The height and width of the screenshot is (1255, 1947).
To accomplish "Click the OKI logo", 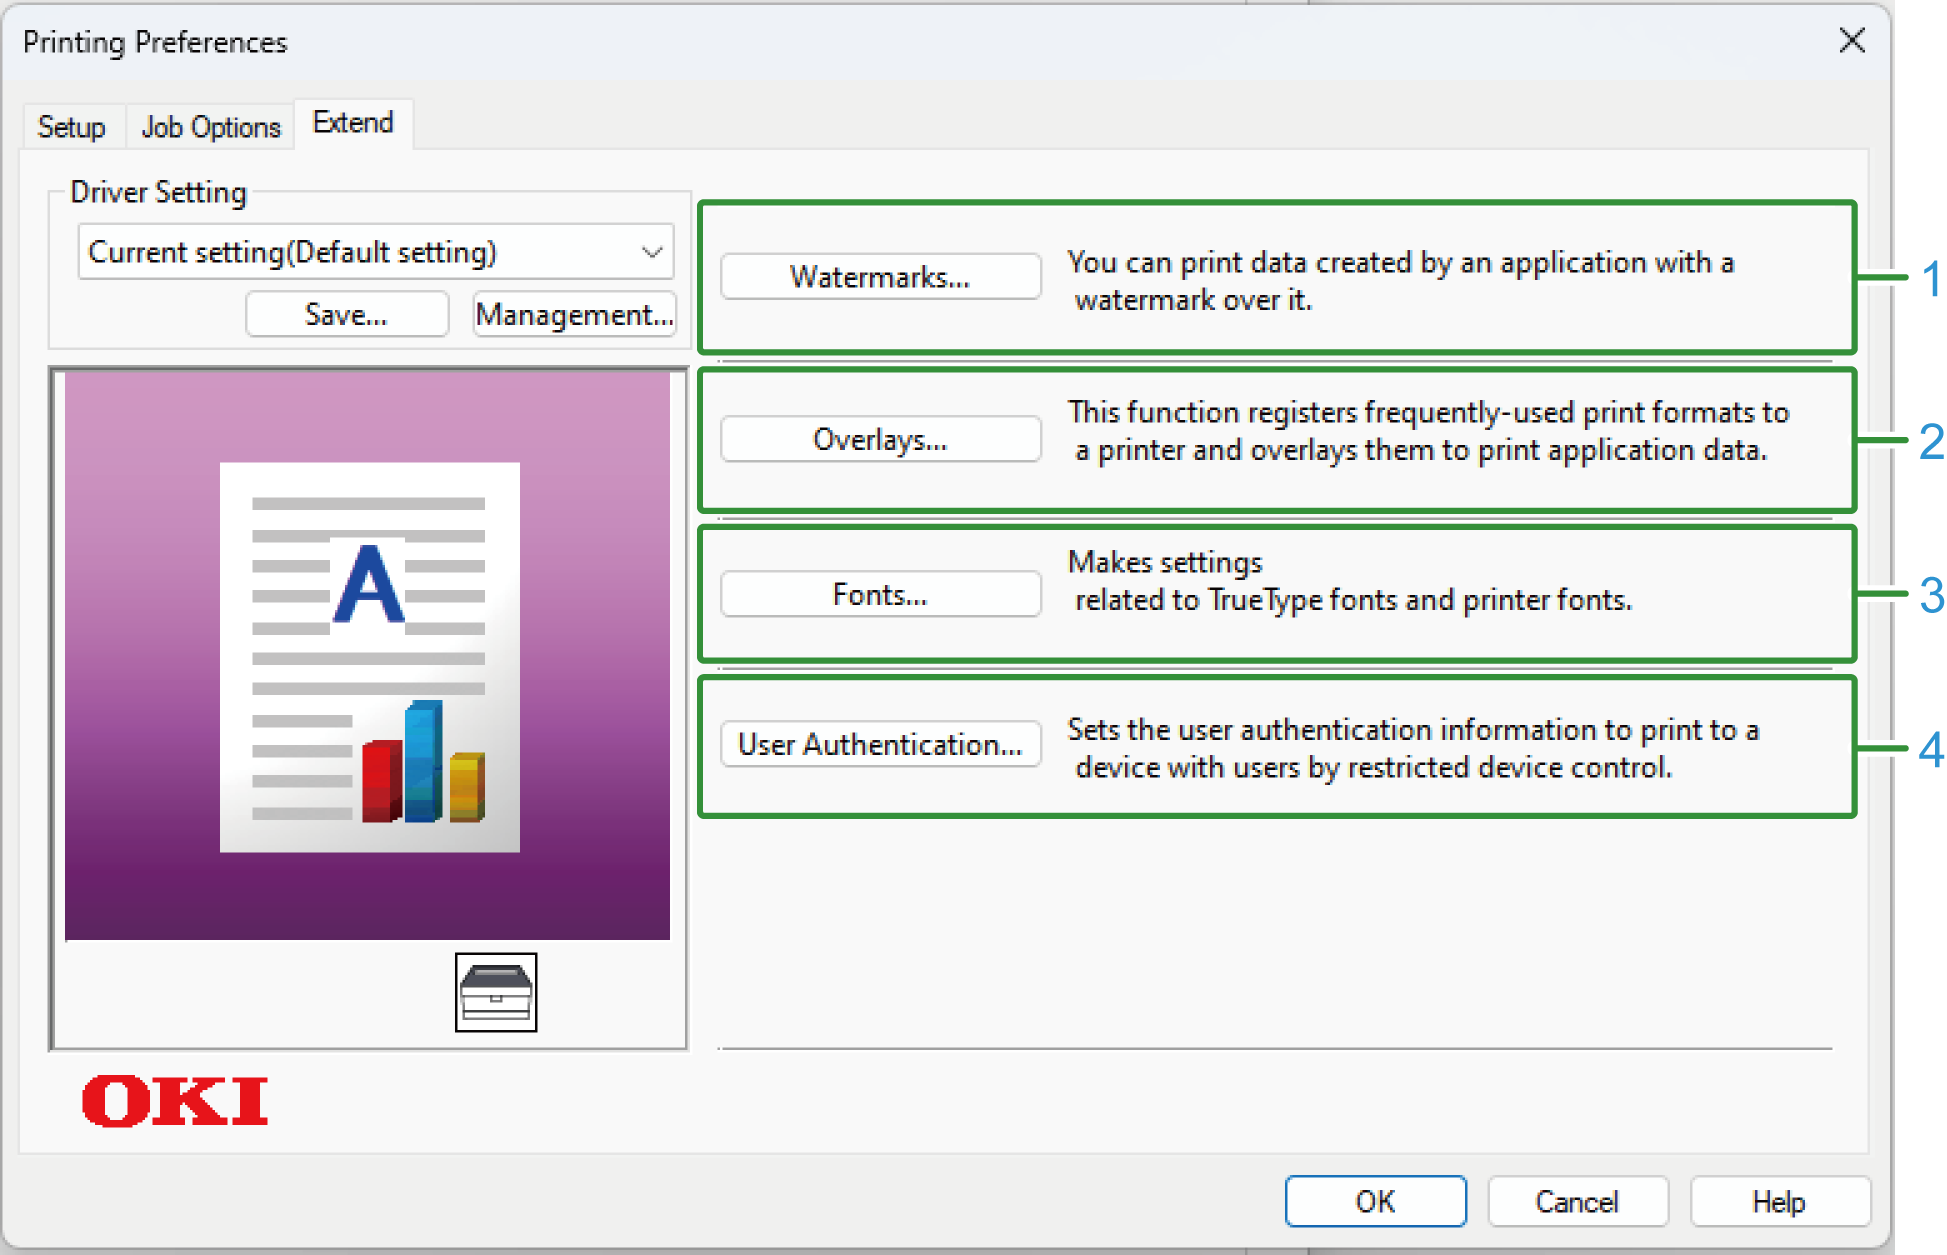I will (x=175, y=1101).
